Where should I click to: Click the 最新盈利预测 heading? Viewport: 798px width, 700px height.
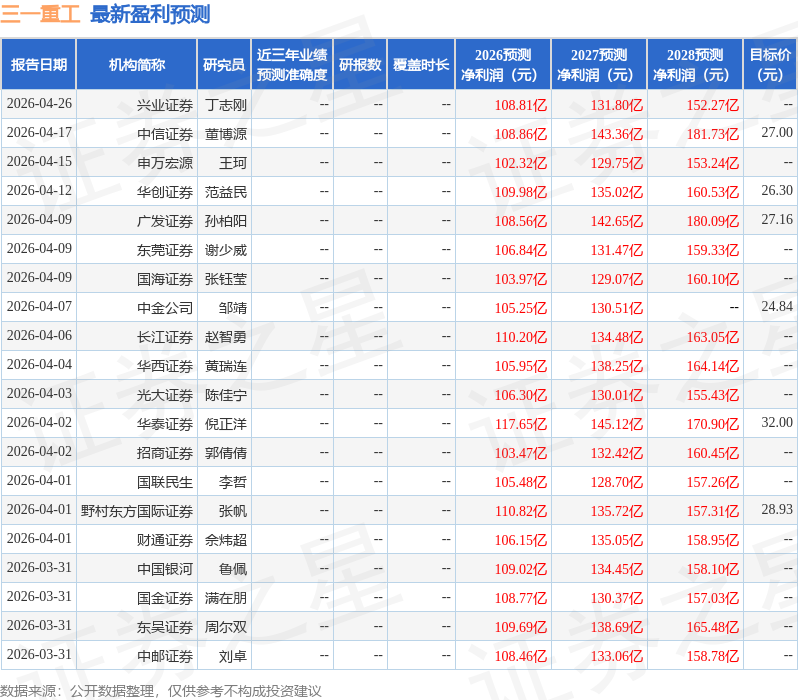pyautogui.click(x=150, y=14)
